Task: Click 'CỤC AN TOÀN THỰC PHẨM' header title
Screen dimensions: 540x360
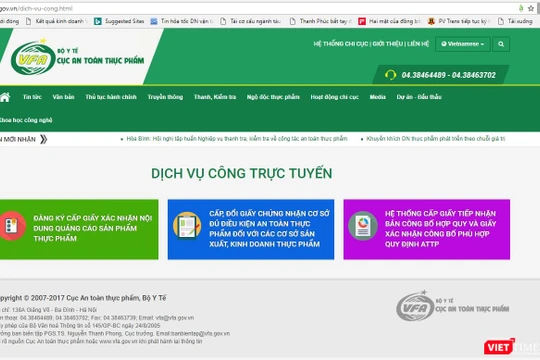Action: click(x=100, y=61)
